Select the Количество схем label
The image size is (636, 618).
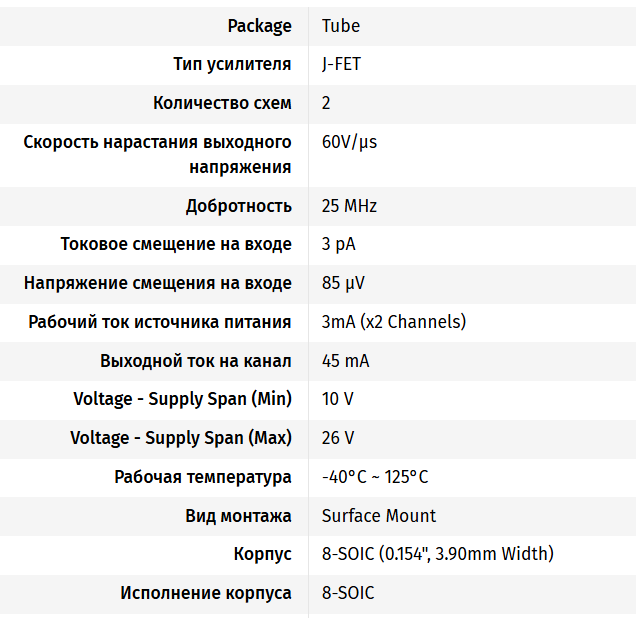tap(222, 103)
